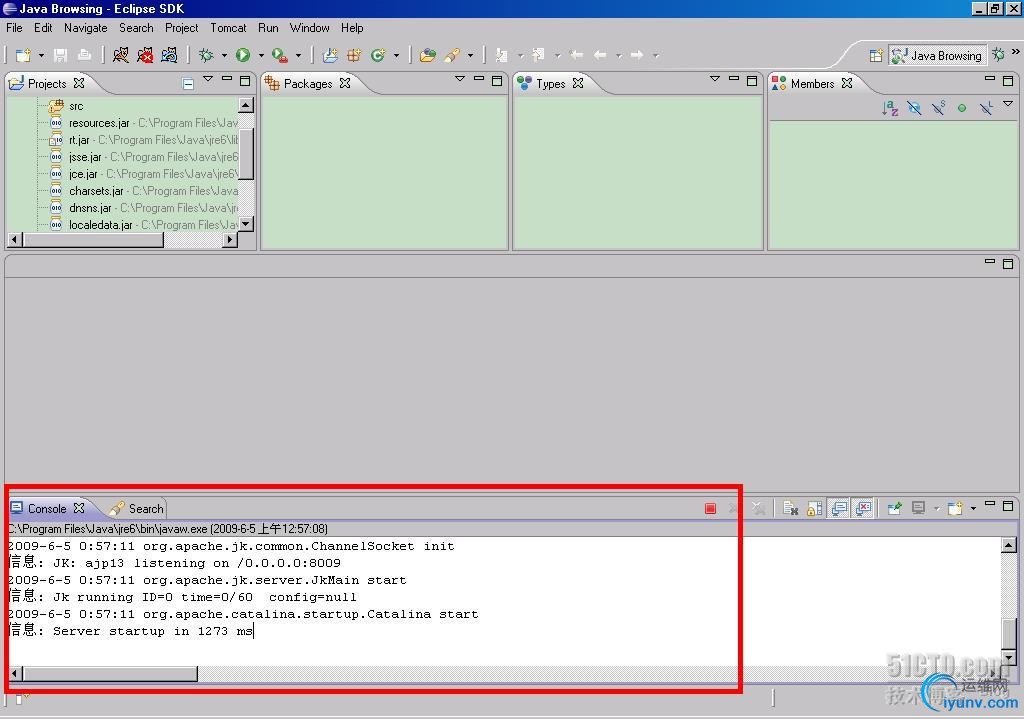The height and width of the screenshot is (719, 1024).
Task: Open the External Tools dropdown arrow
Action: click(x=298, y=56)
